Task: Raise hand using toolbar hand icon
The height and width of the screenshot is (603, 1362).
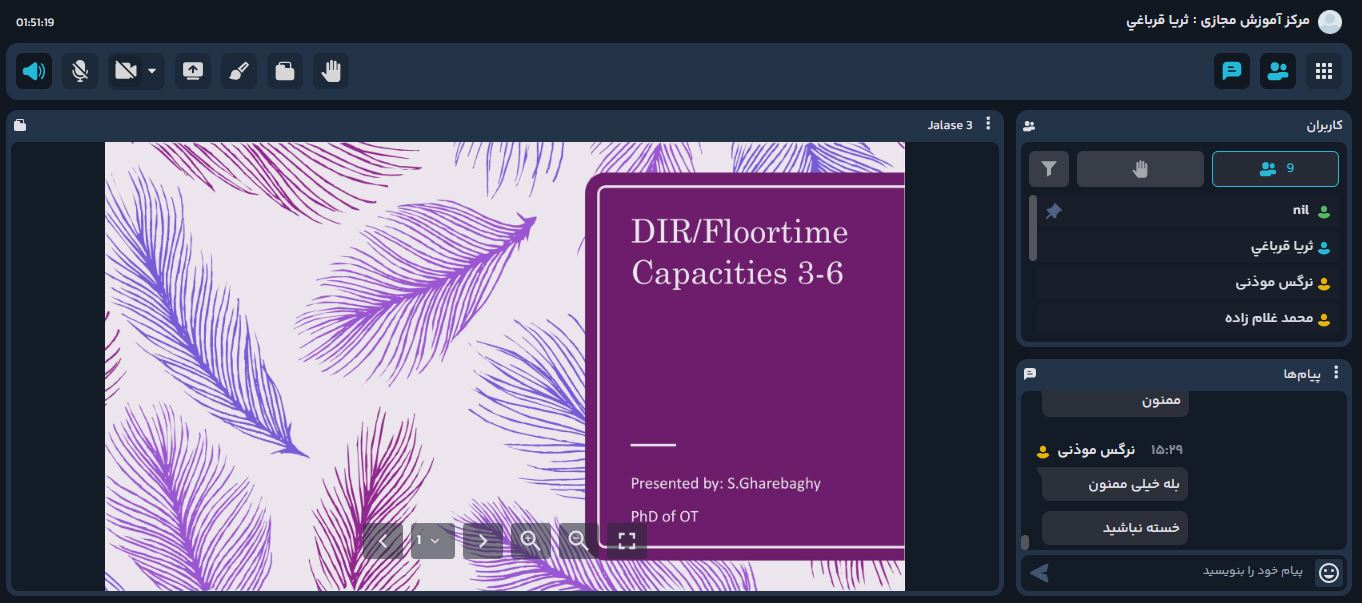Action: pos(331,71)
